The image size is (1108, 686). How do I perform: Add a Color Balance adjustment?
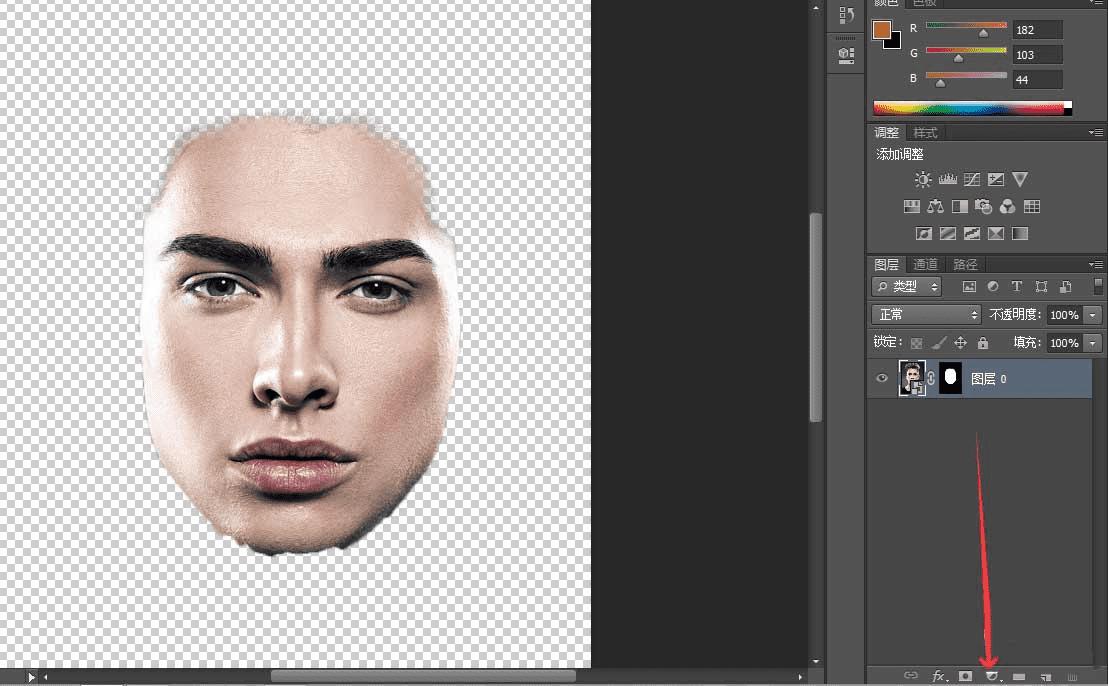(x=935, y=207)
